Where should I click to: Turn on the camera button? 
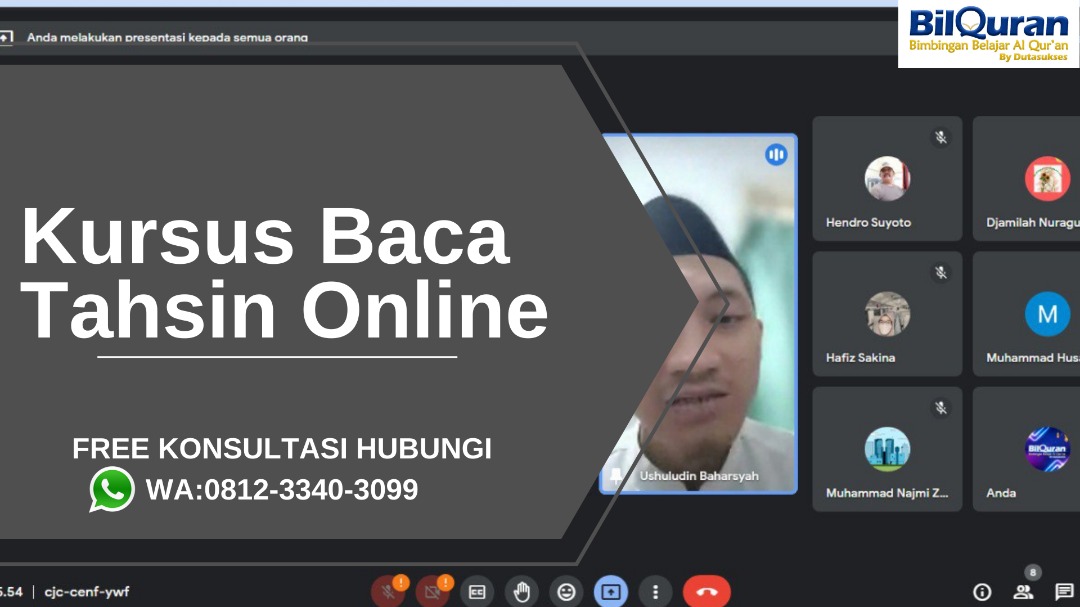click(433, 591)
